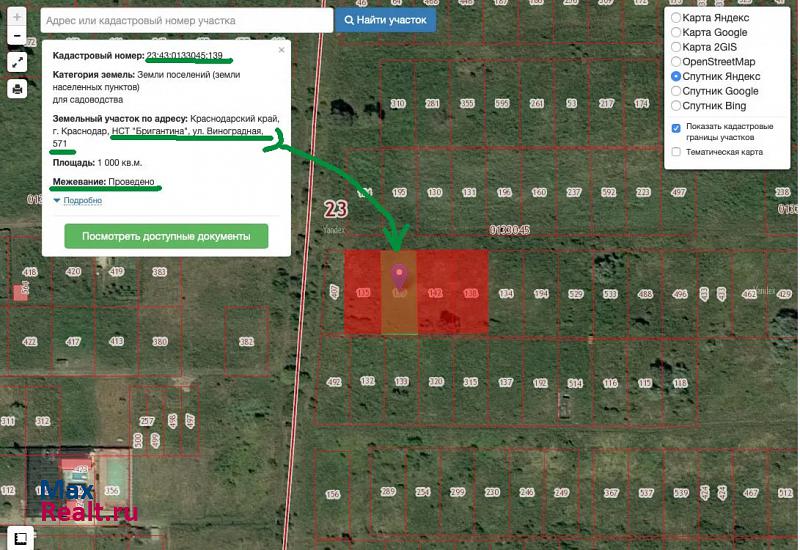This screenshot has height=550, width=800.
Task: Choose OpenStreetMap as the base layer
Action: click(x=677, y=62)
